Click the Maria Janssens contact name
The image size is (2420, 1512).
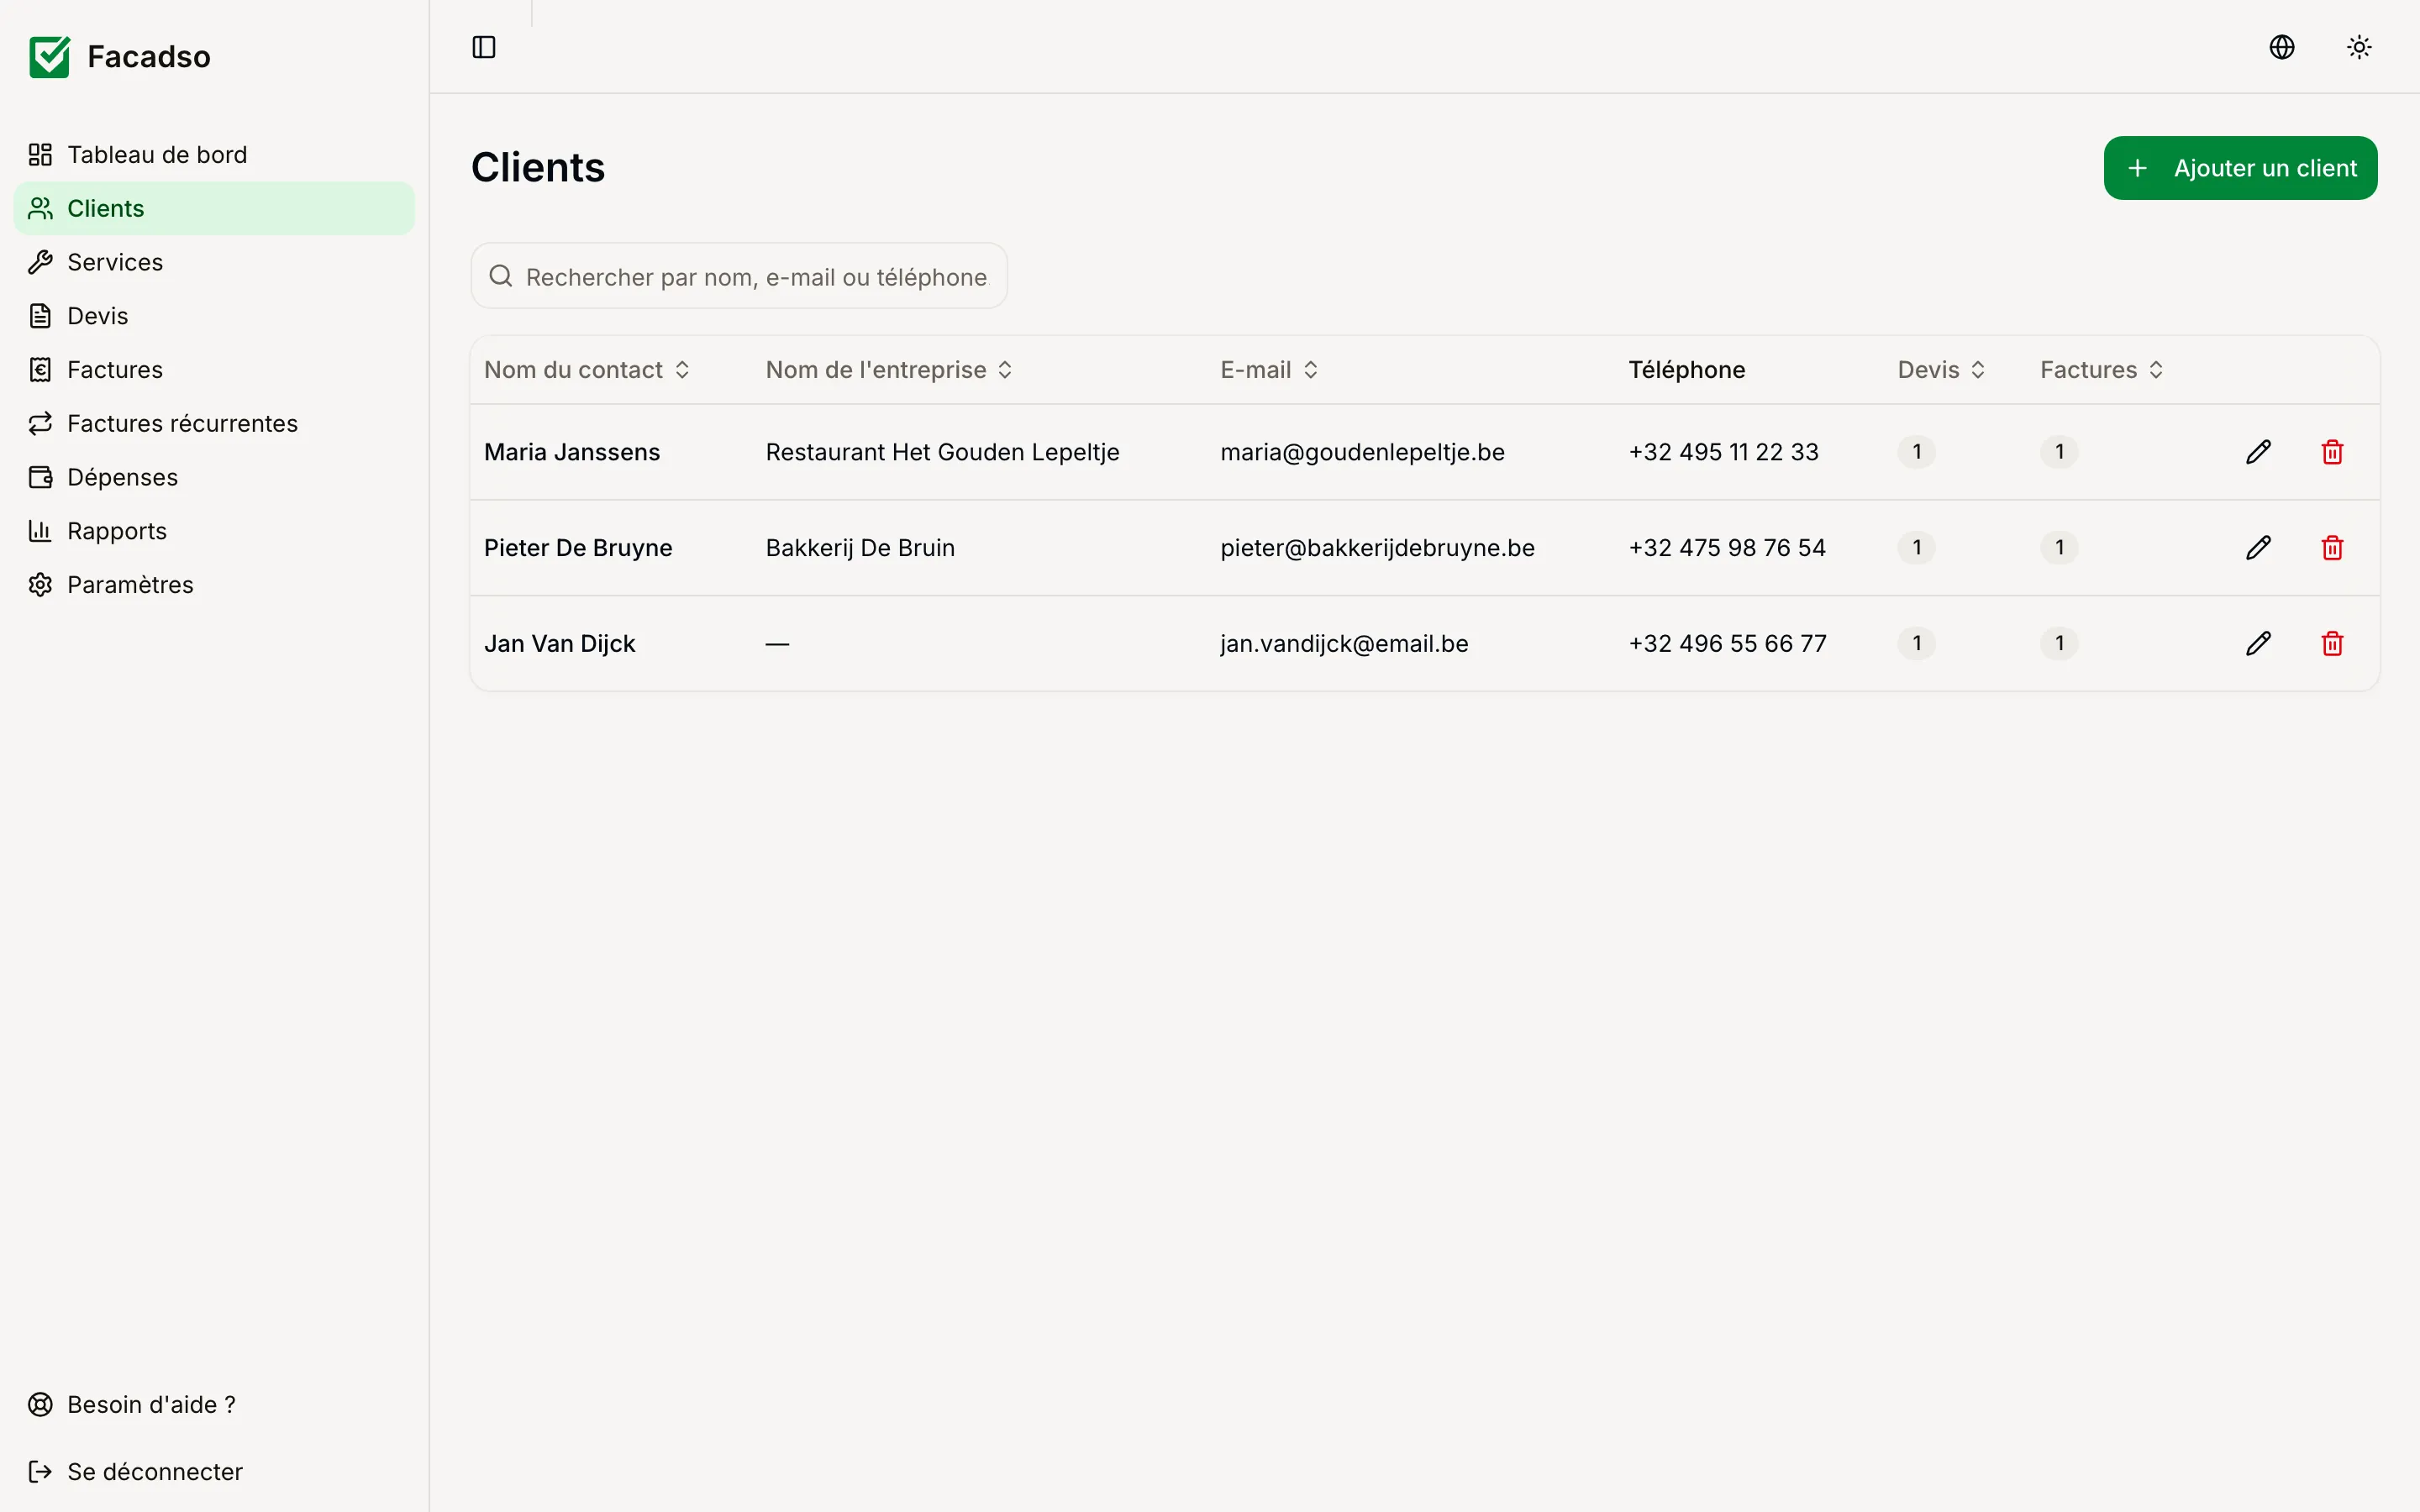(572, 452)
